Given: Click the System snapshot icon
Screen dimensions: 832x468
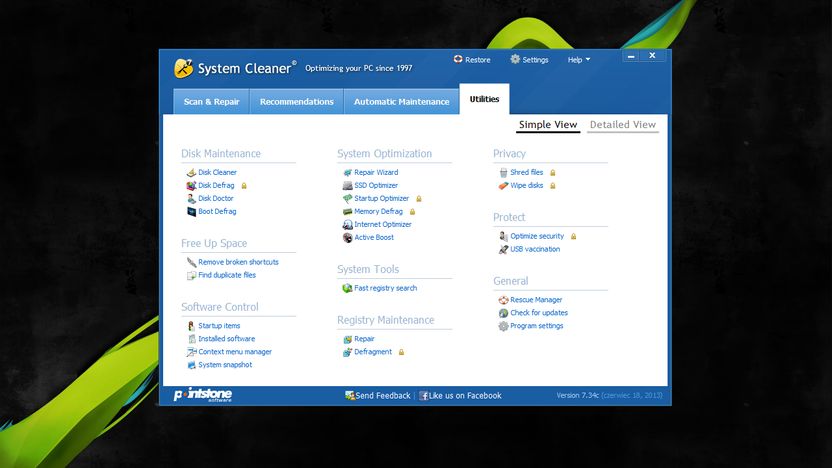Looking at the screenshot, I should point(192,365).
